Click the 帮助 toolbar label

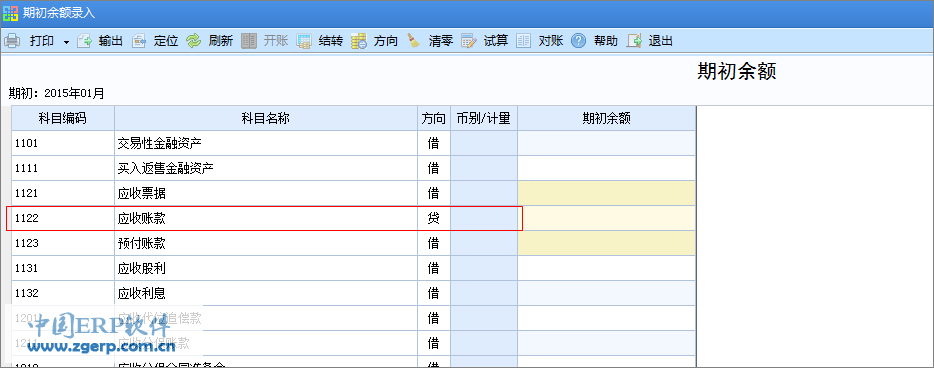(606, 41)
